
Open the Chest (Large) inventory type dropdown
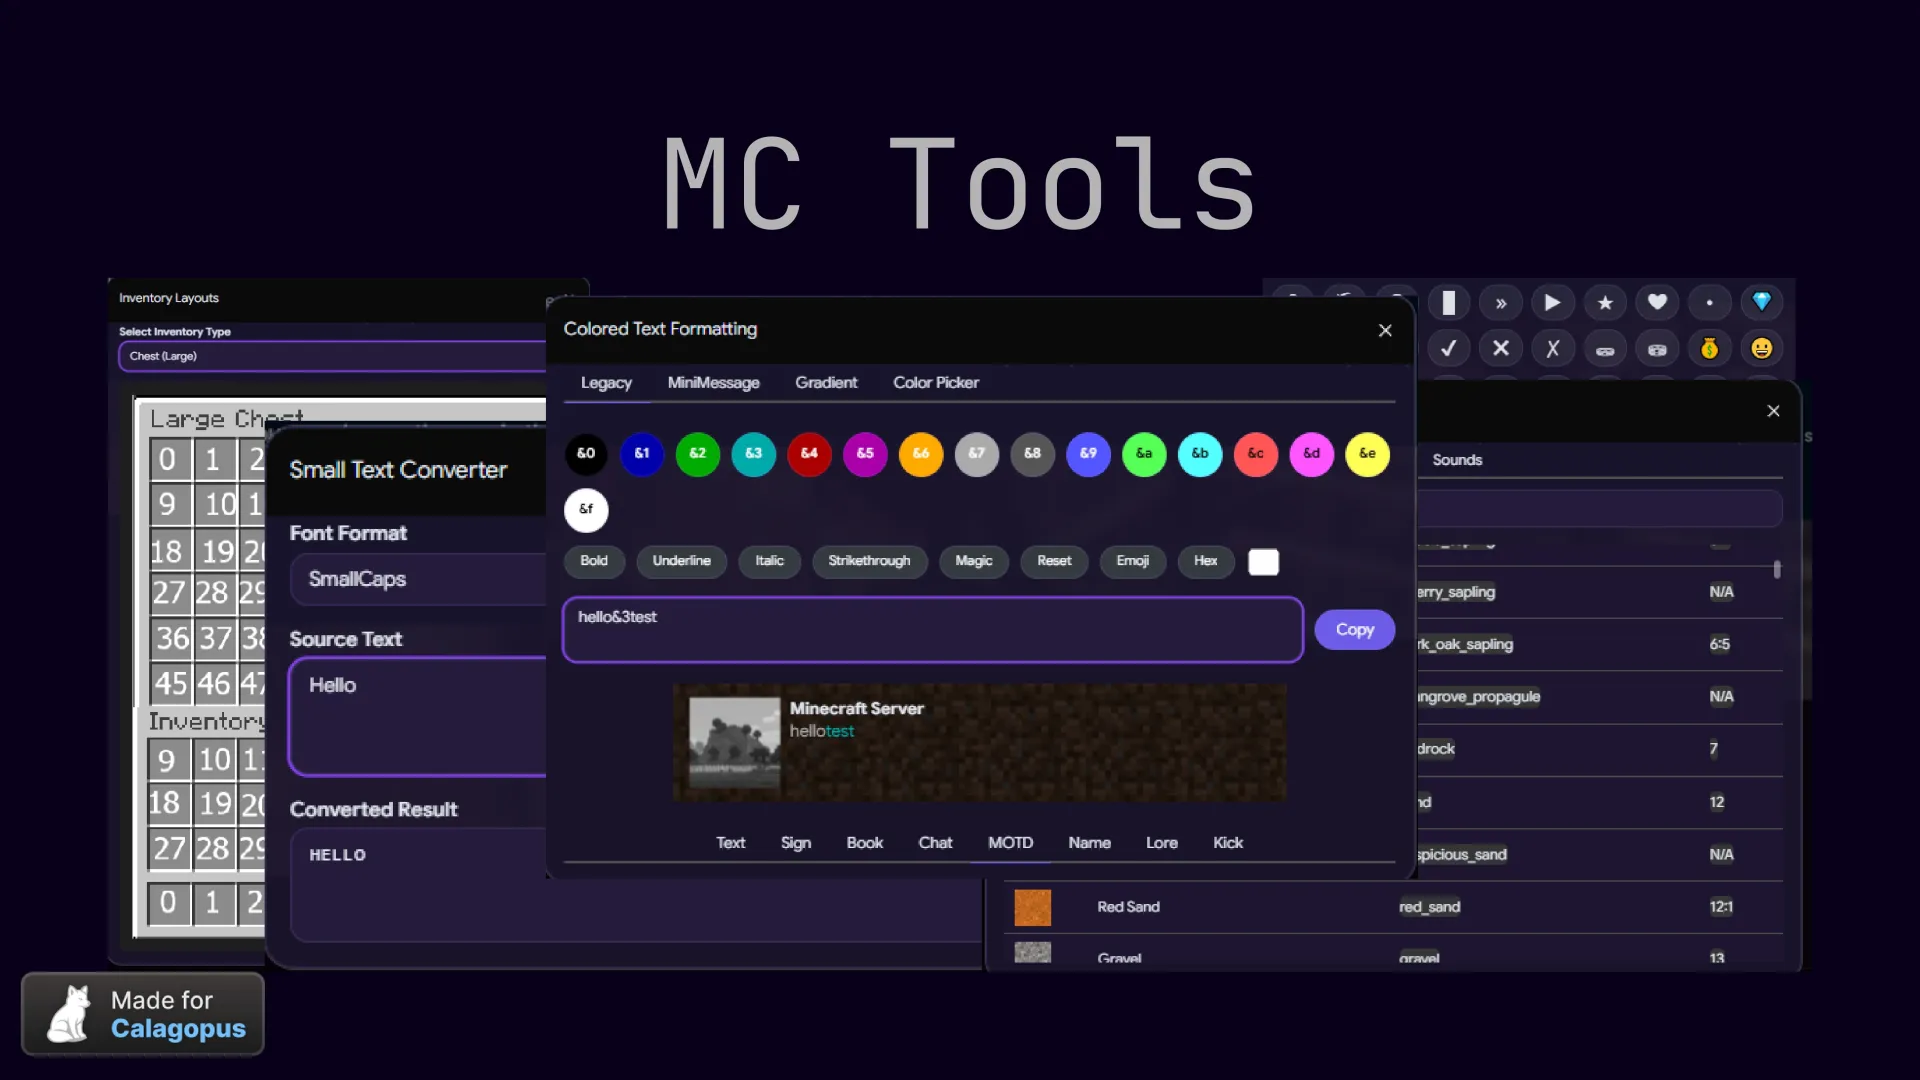333,356
